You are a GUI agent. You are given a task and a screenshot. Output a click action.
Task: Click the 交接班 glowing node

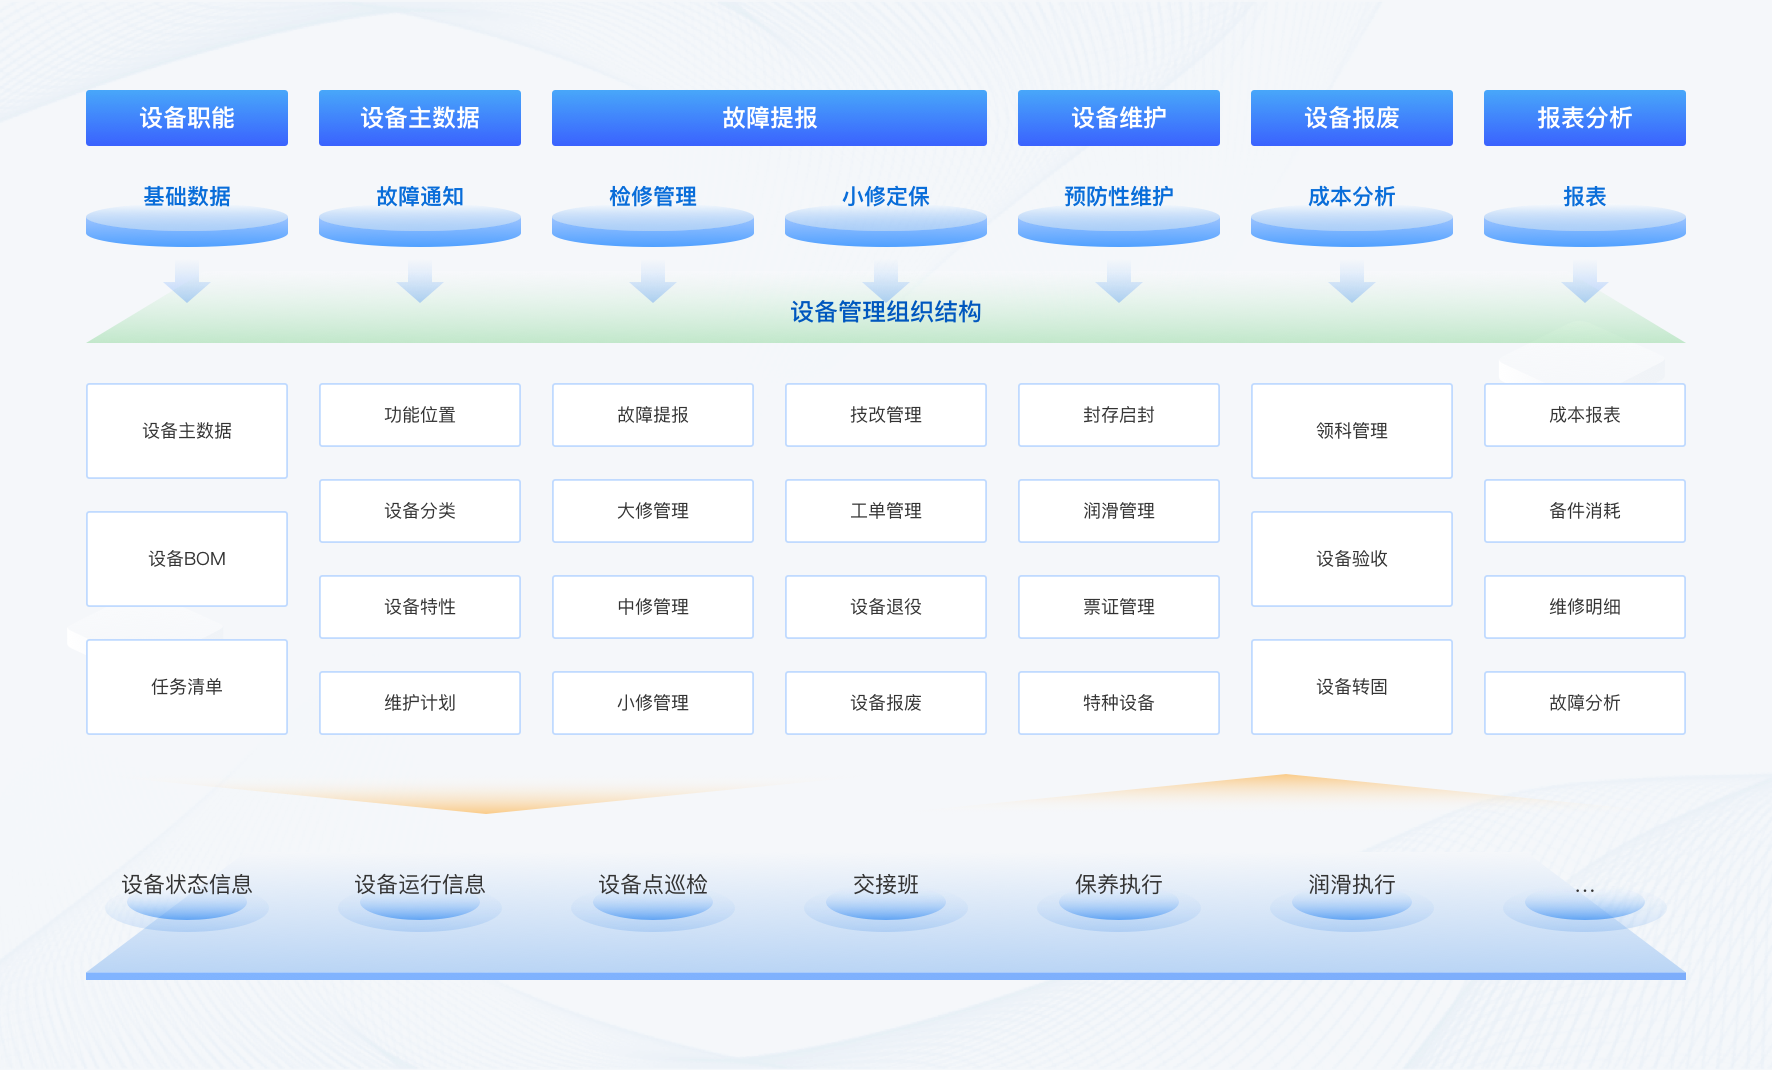tap(886, 906)
